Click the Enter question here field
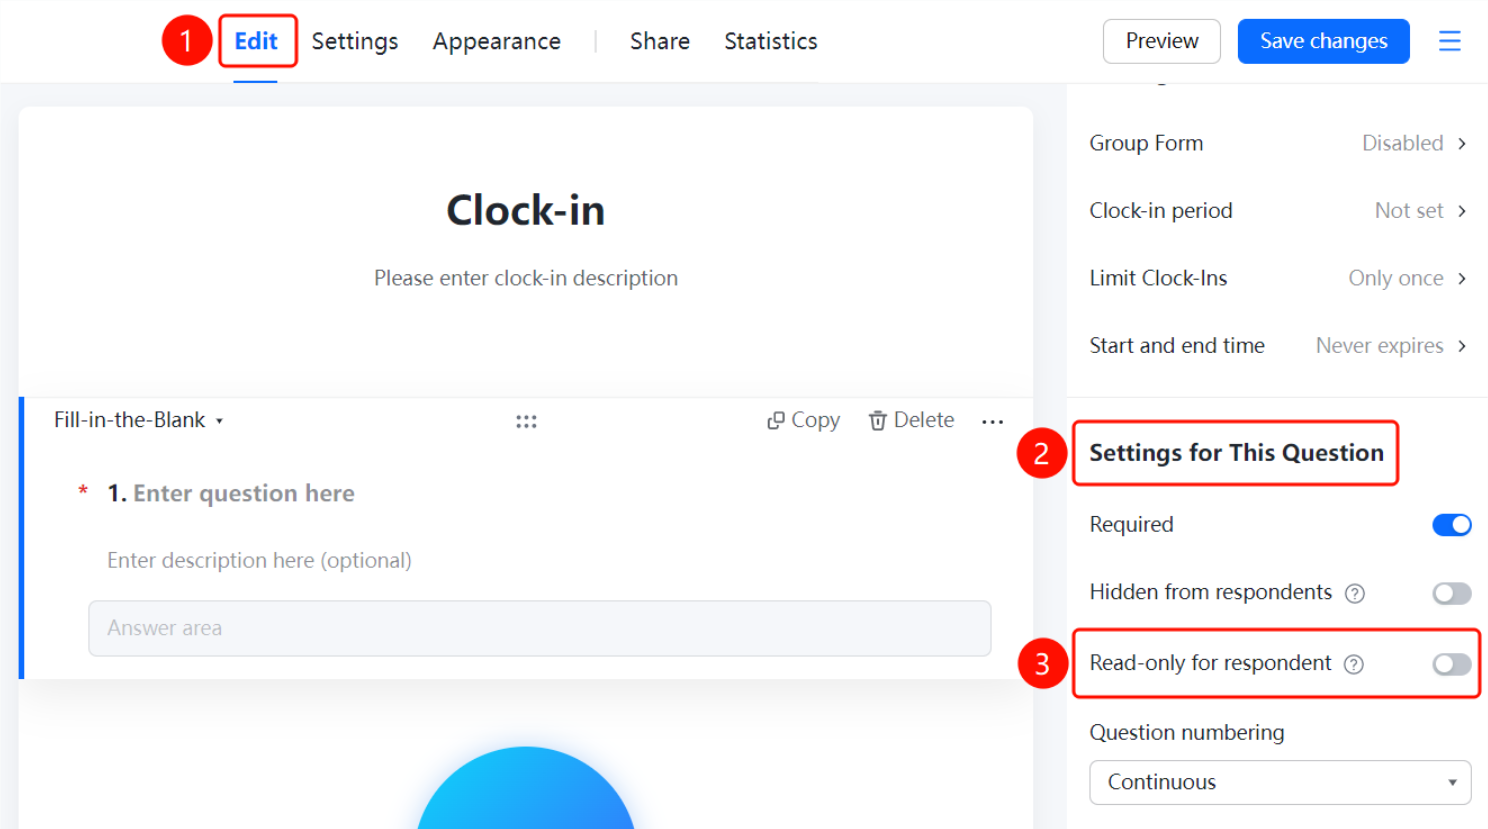1488x829 pixels. [244, 493]
